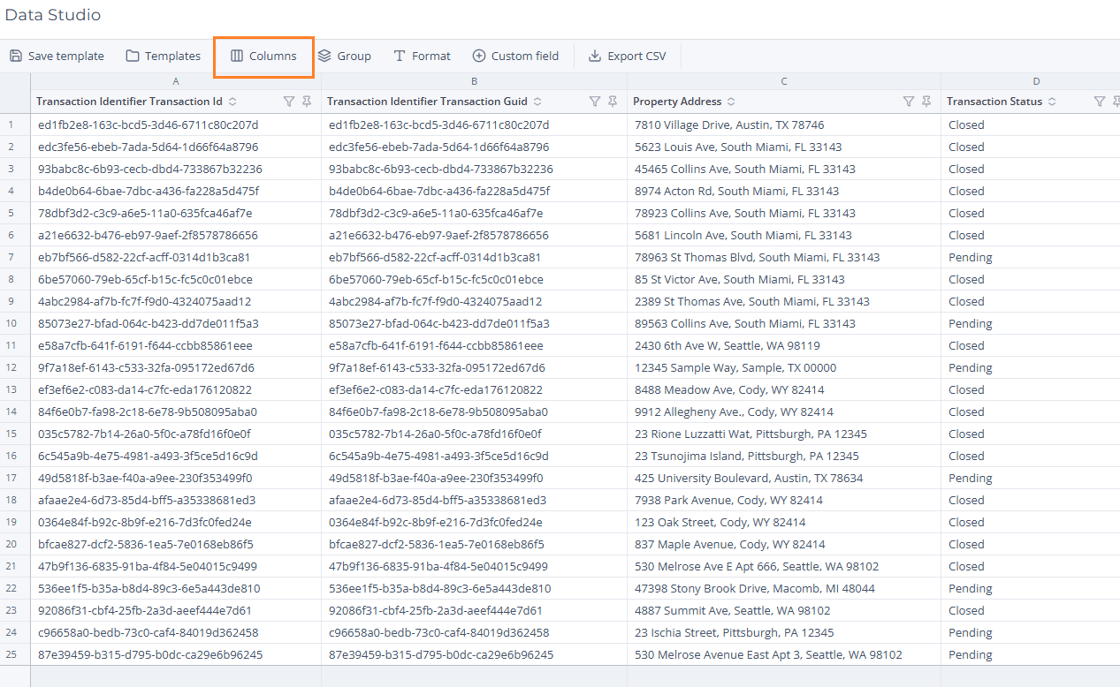The width and height of the screenshot is (1120, 687).
Task: Pin the Transaction Identifier Transaction Id column
Action: [306, 101]
